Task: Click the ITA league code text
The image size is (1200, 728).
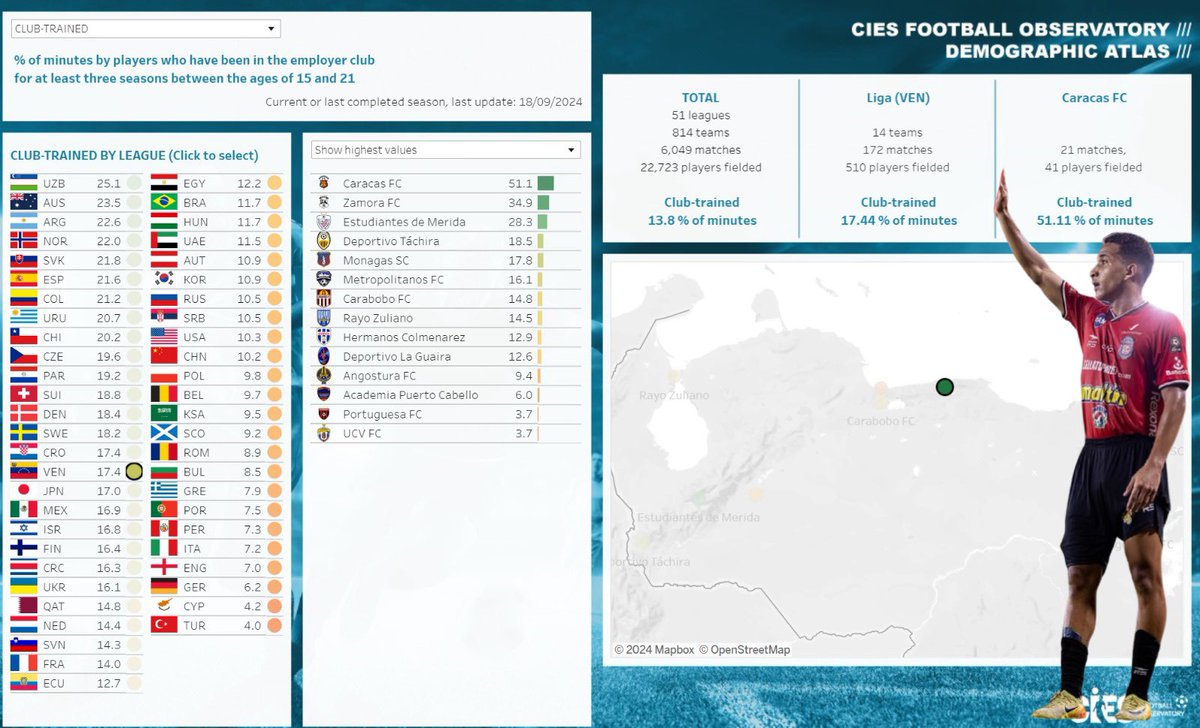Action: [x=194, y=549]
